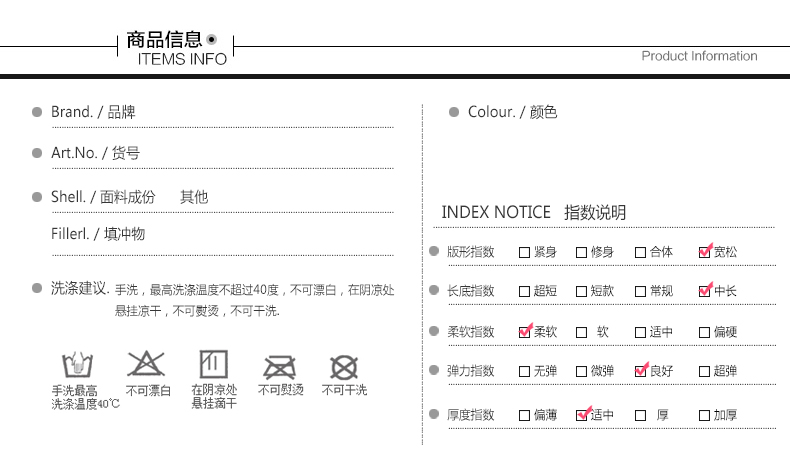Click the 在阴凉处悬挂滴干 caption

(x=214, y=397)
